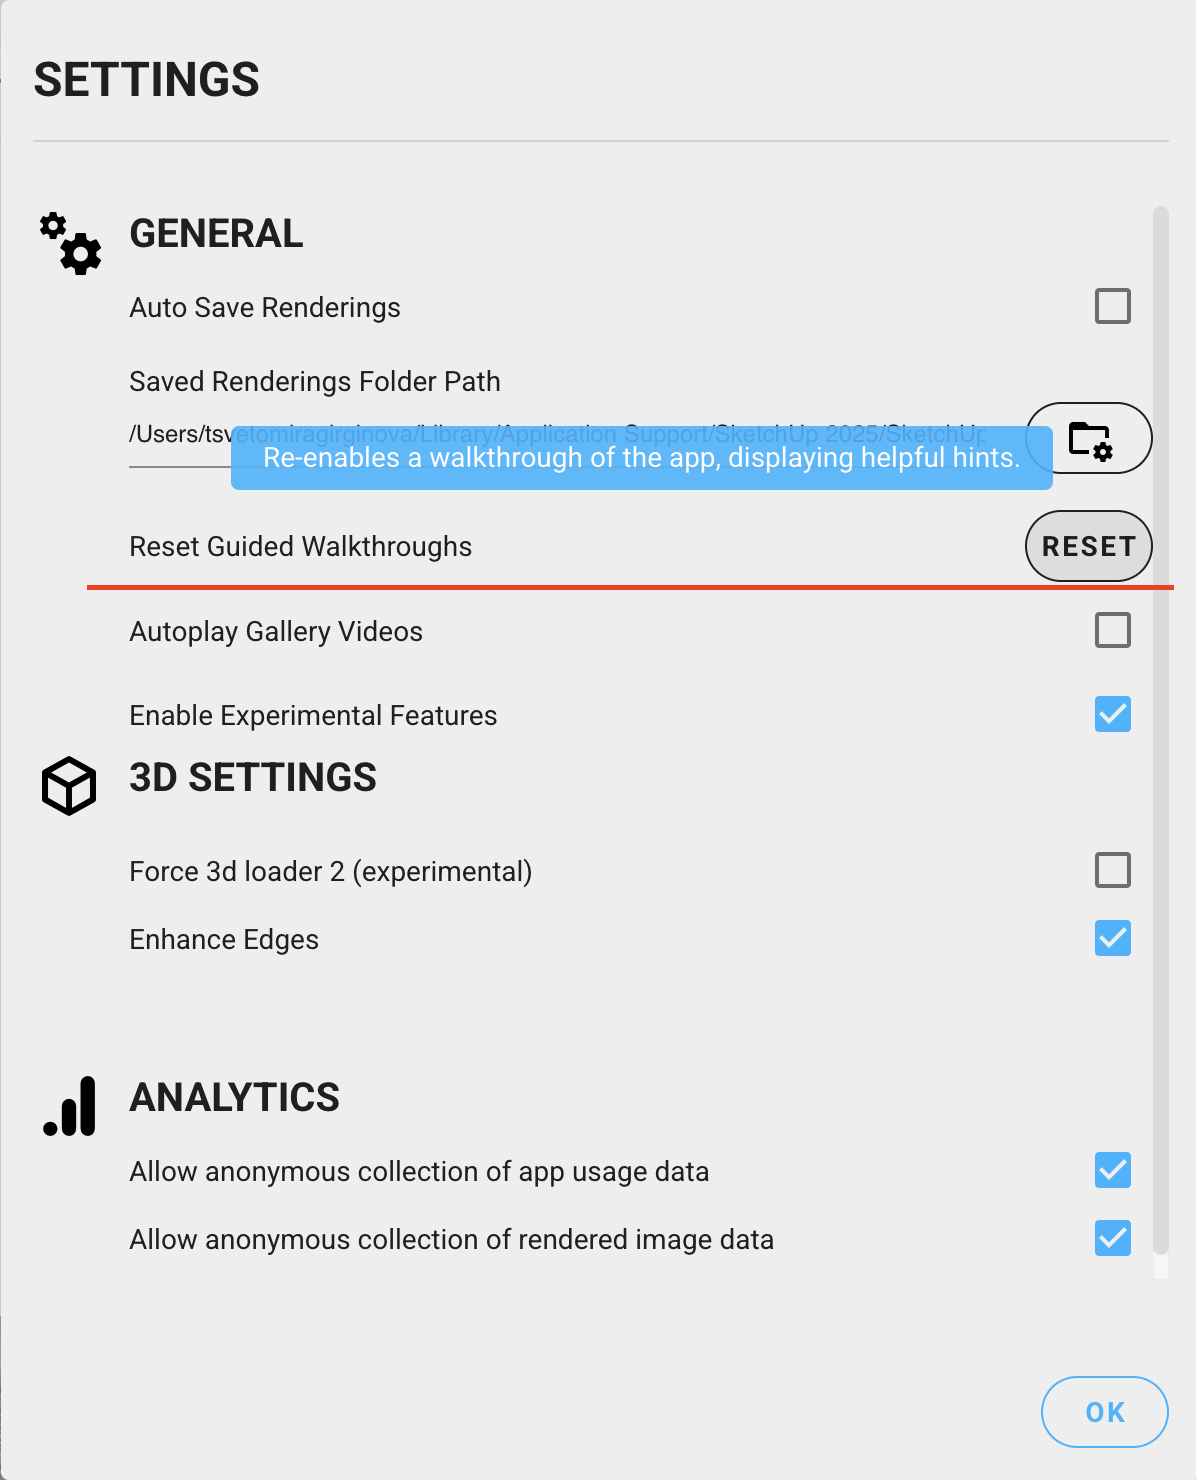Click the Saved Renderings Folder Path field
Screen dimensions: 1196x1480
pyautogui.click(x=558, y=443)
